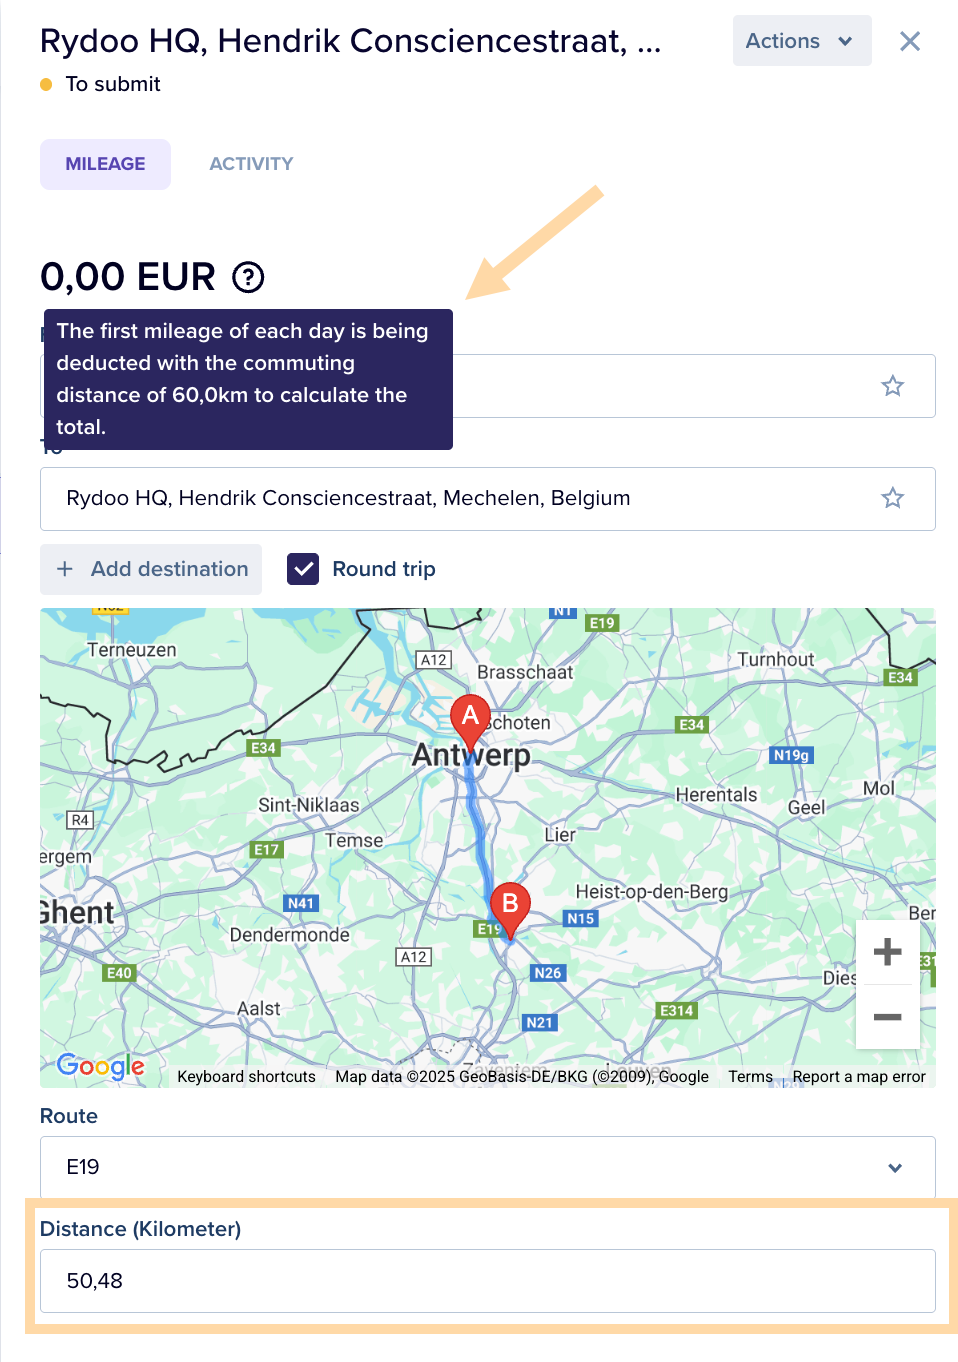
Task: Click the Distance (Kilometer) input field
Action: [x=487, y=1281]
